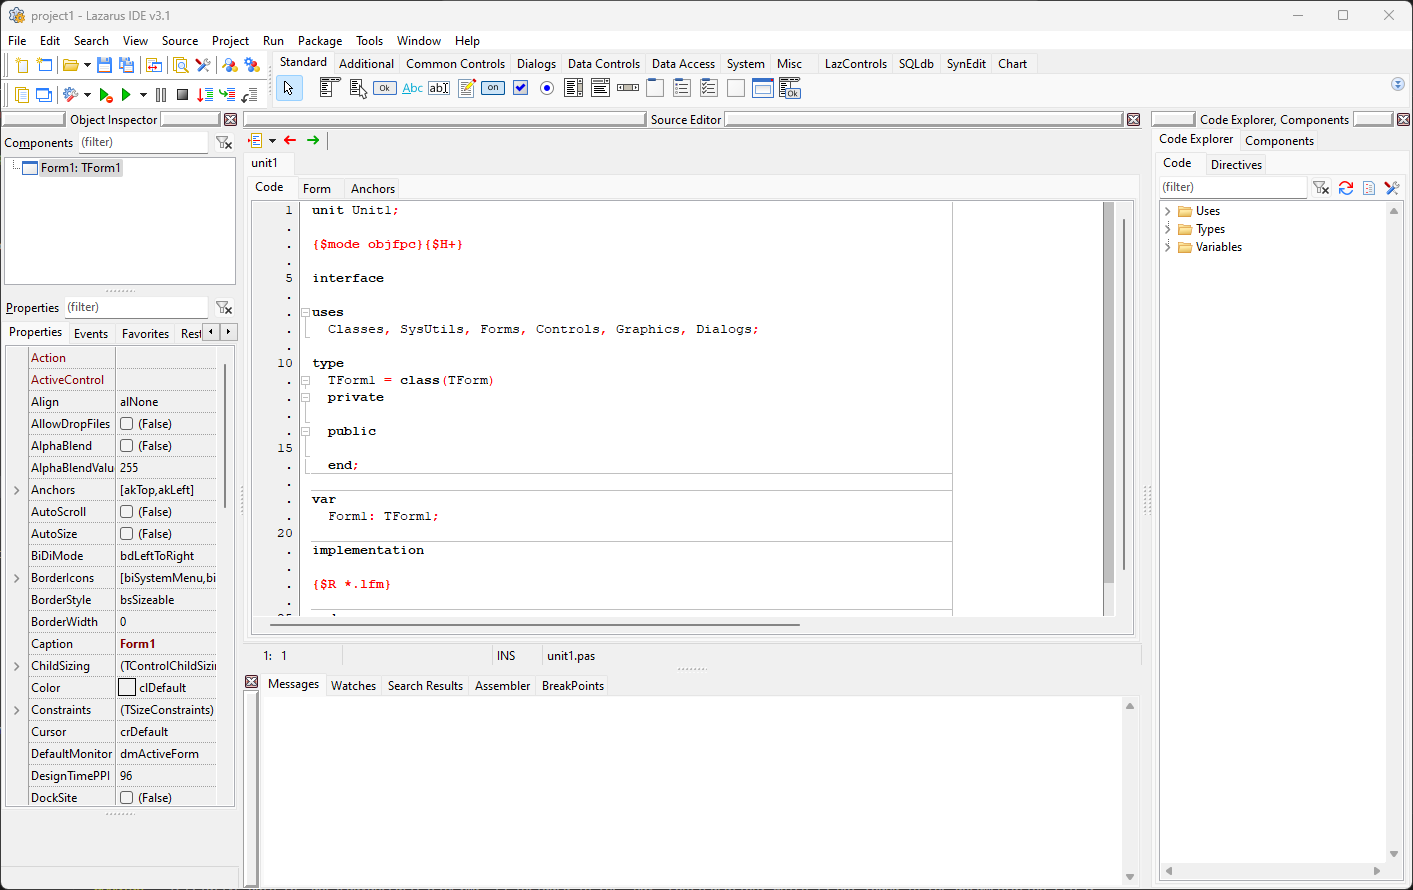Enable the DockSite property checkbox
Viewport: 1413px width, 890px height.
(x=127, y=797)
